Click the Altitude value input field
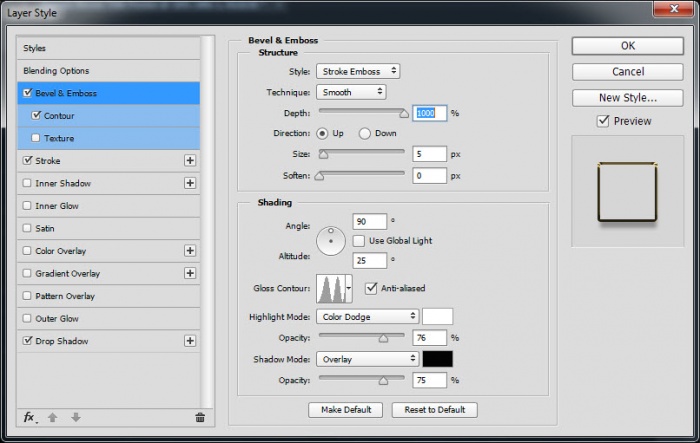Screen dimensions: 700x443 pyautogui.click(x=369, y=260)
